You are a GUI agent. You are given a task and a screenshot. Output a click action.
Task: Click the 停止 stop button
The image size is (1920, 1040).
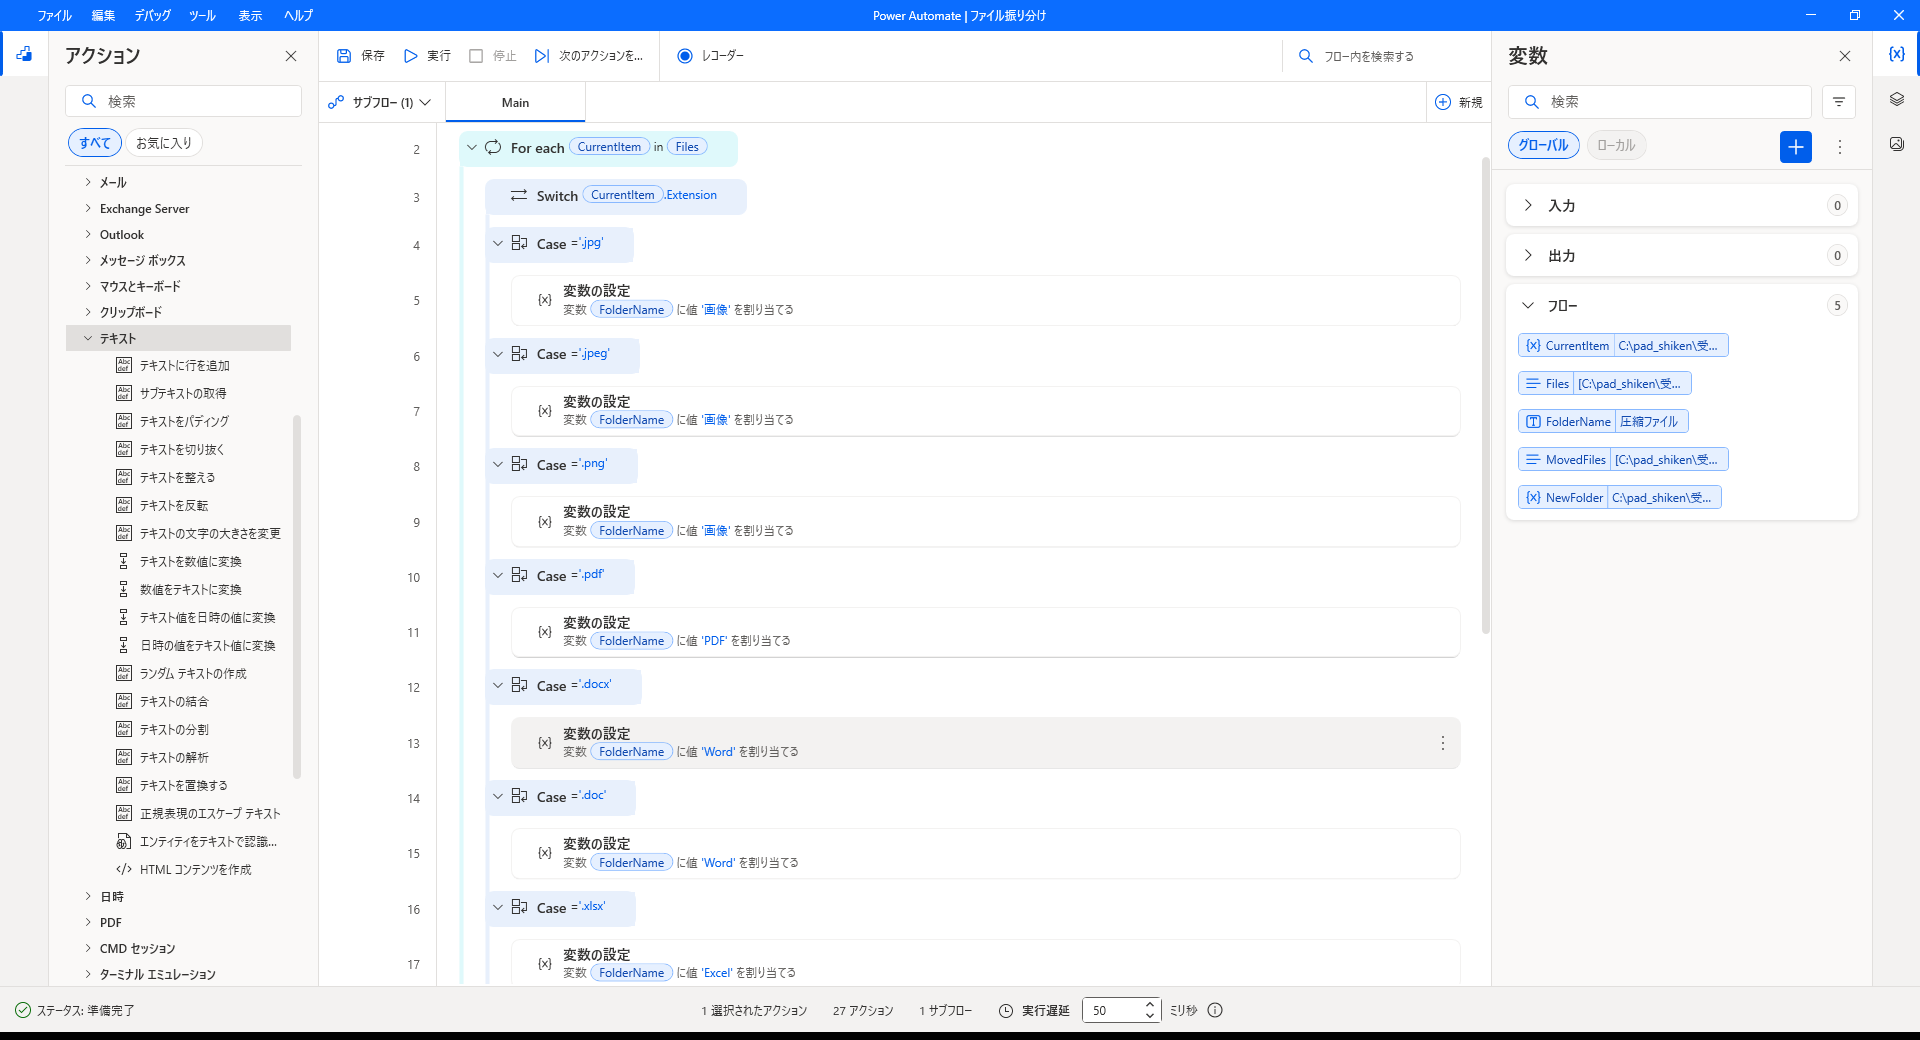click(493, 56)
